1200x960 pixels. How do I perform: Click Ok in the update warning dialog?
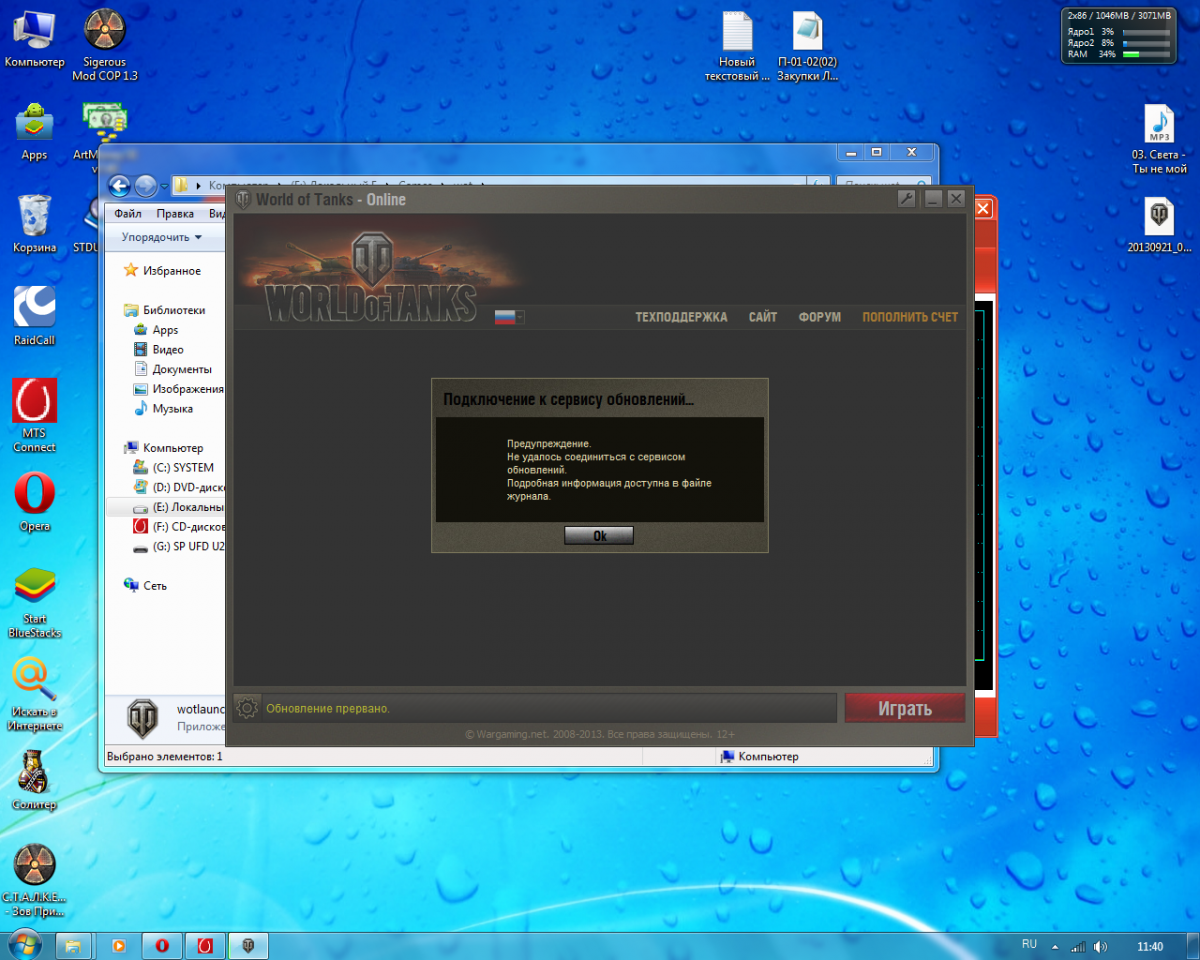coord(598,536)
